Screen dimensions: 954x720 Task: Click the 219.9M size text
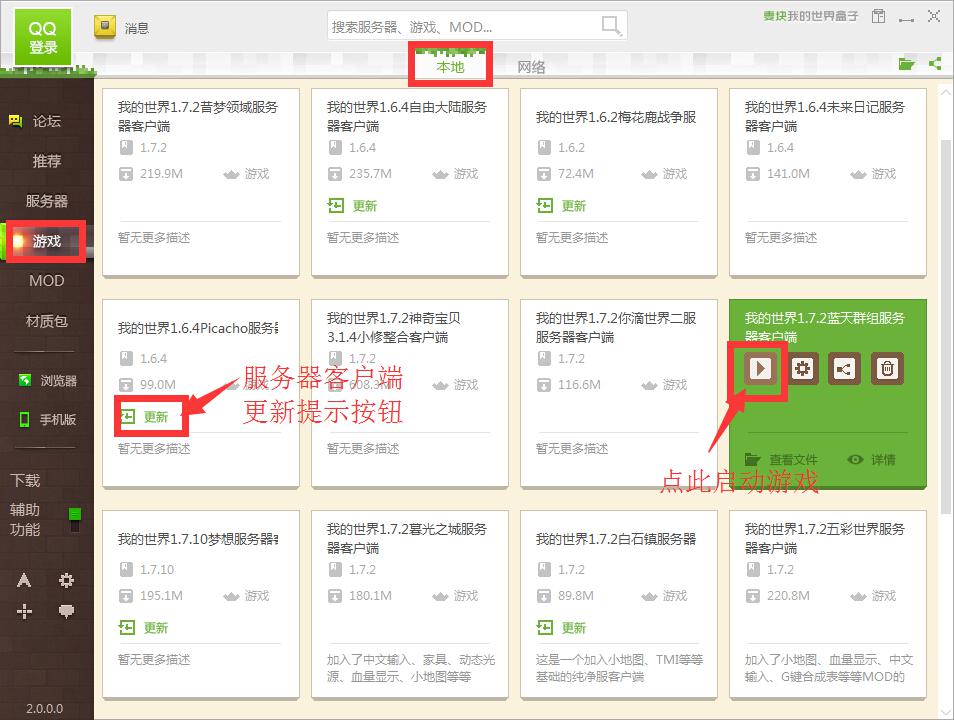(x=161, y=173)
